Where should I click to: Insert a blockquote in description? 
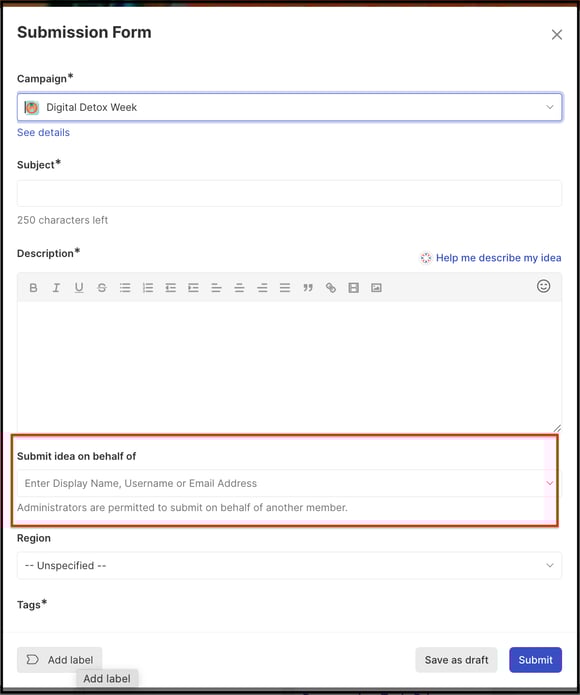coord(308,288)
